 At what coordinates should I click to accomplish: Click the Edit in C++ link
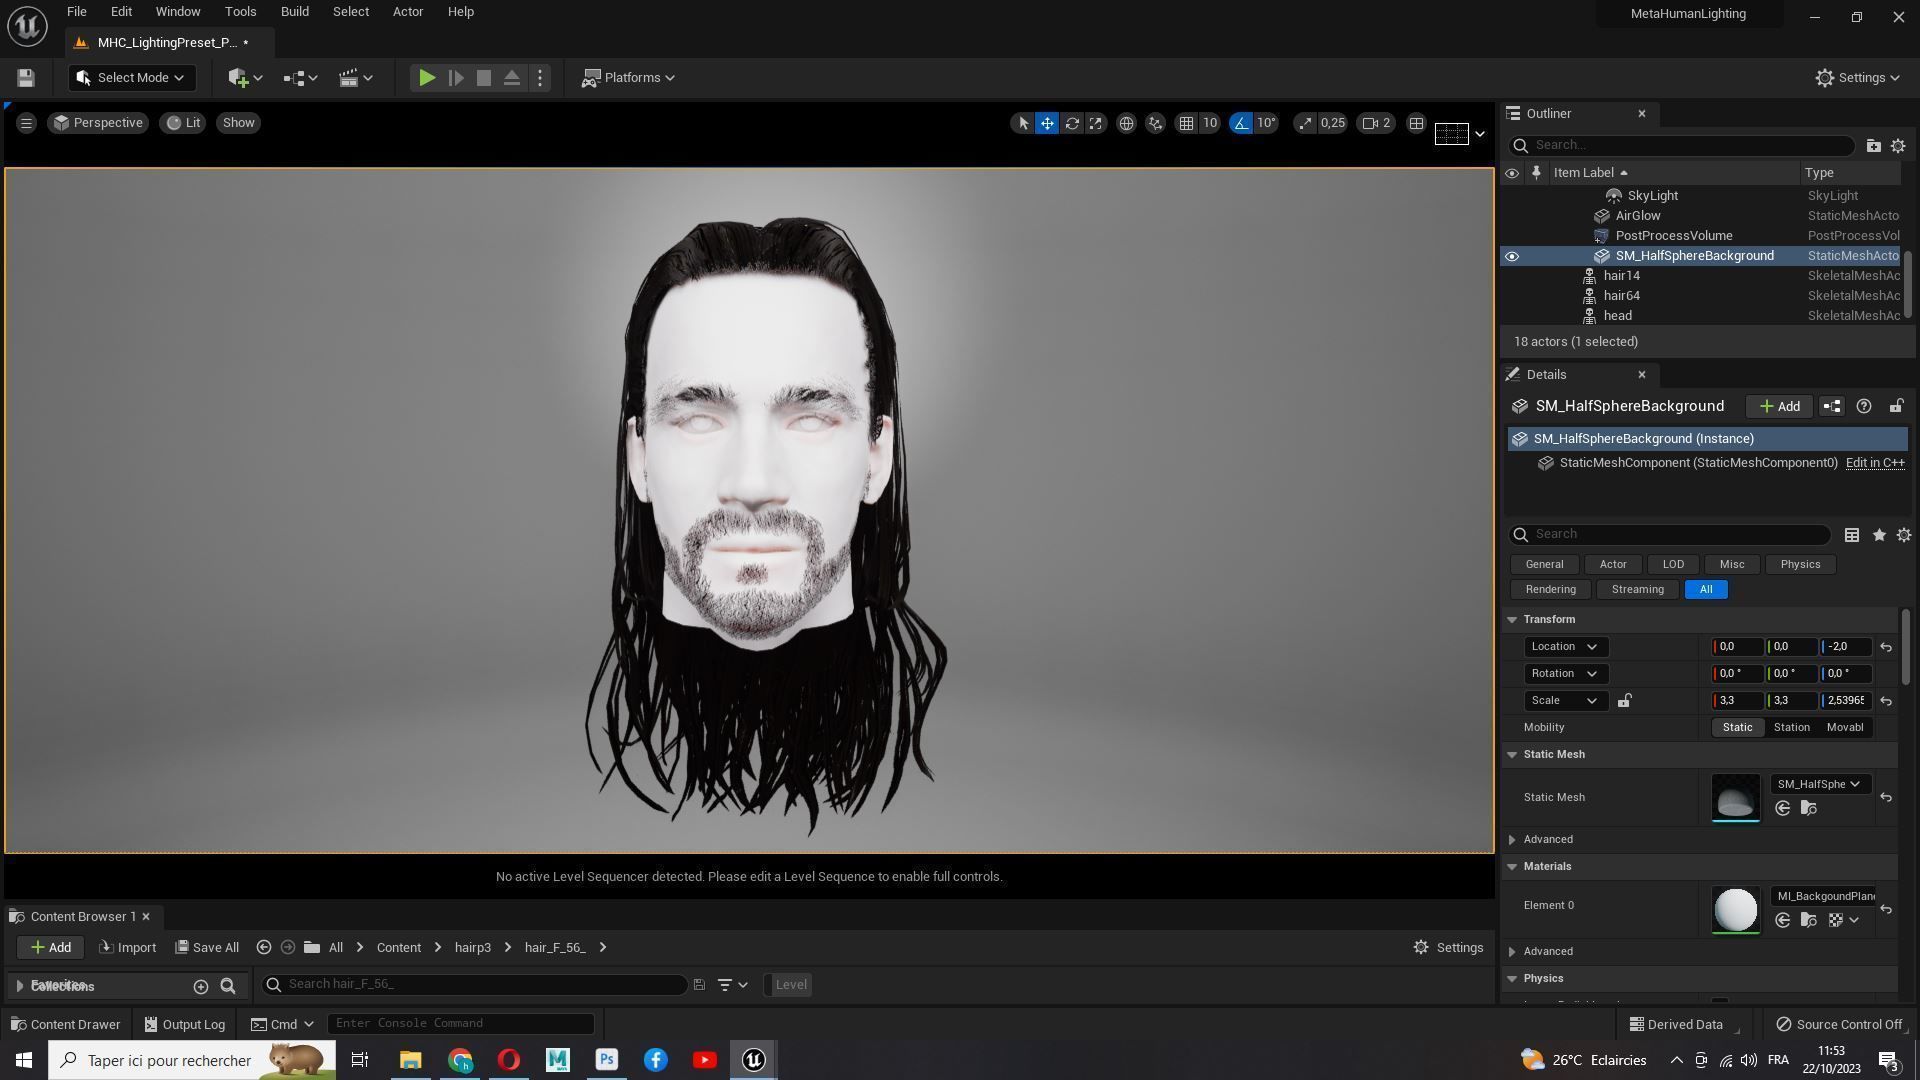click(x=1874, y=463)
